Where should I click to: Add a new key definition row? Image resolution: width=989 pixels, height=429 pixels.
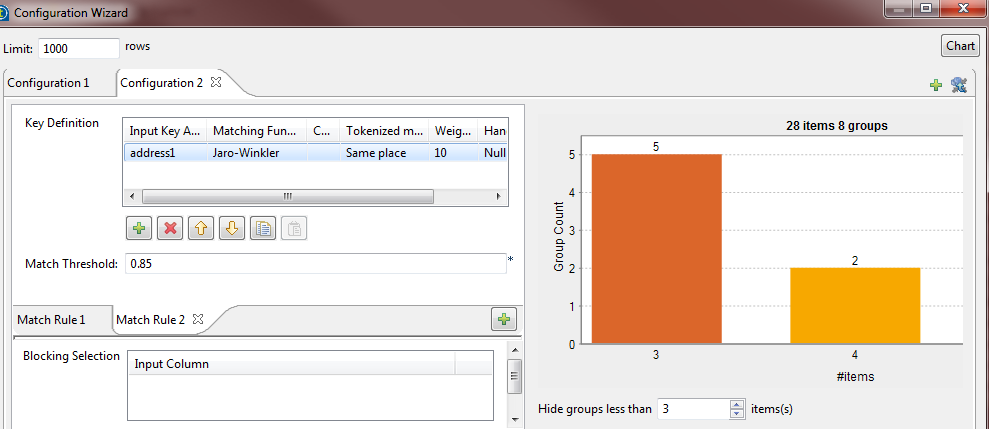tap(139, 229)
